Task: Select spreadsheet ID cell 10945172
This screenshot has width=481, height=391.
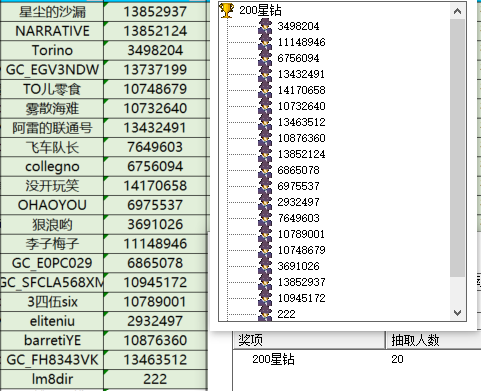Action: click(155, 282)
